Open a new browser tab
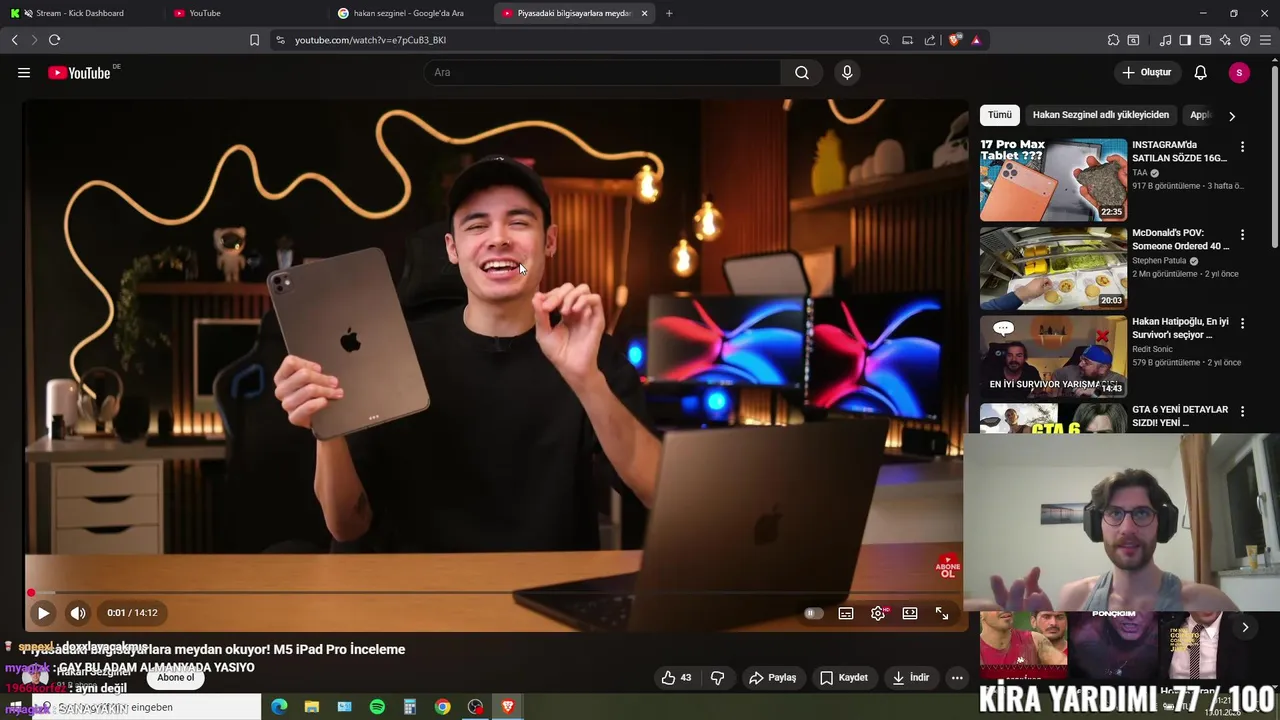Viewport: 1280px width, 720px height. point(669,13)
